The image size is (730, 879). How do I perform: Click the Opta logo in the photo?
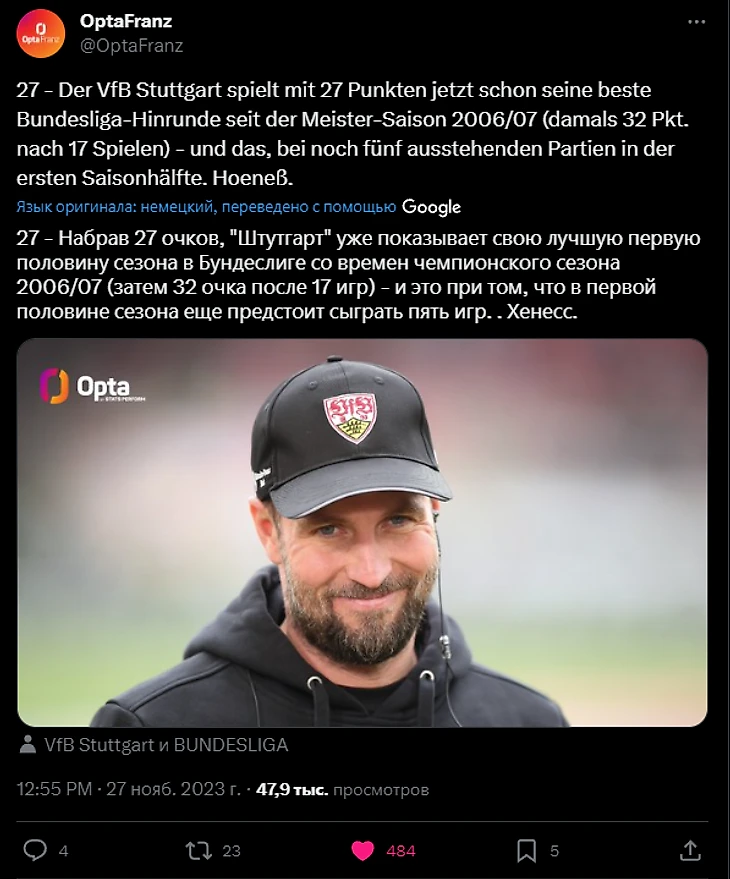coord(93,386)
